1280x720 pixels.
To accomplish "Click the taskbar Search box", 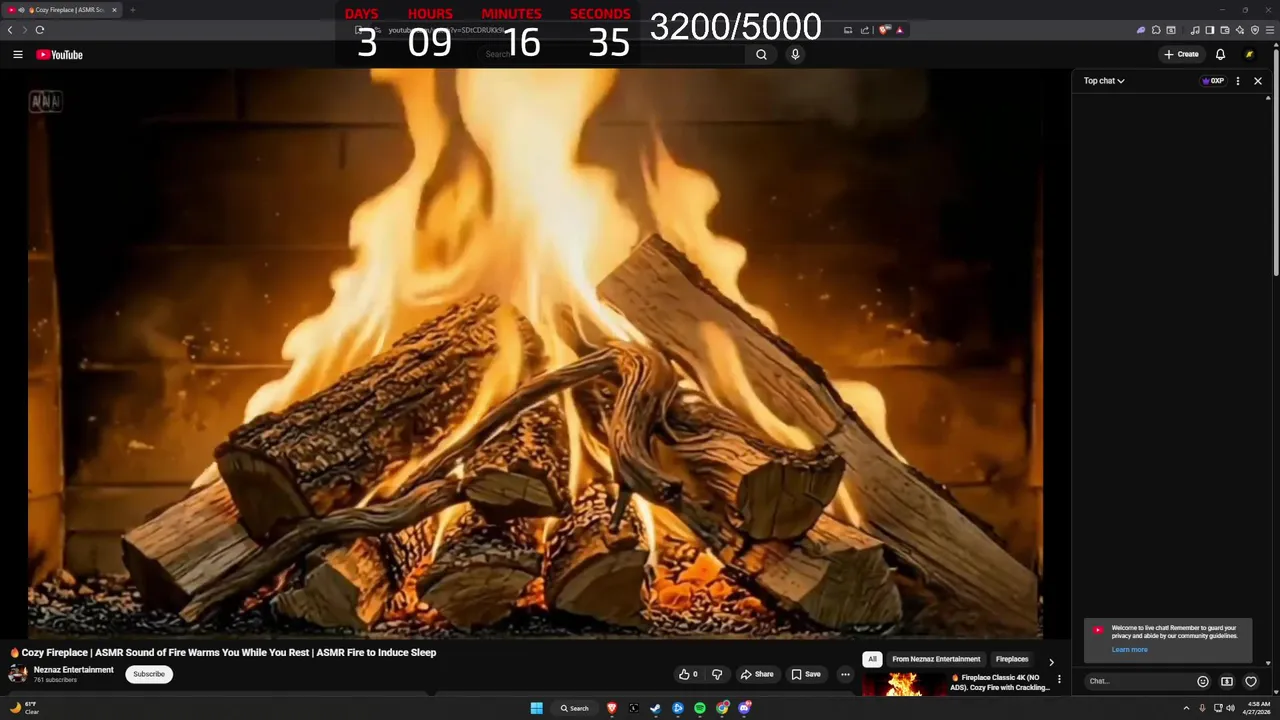I will 575,708.
